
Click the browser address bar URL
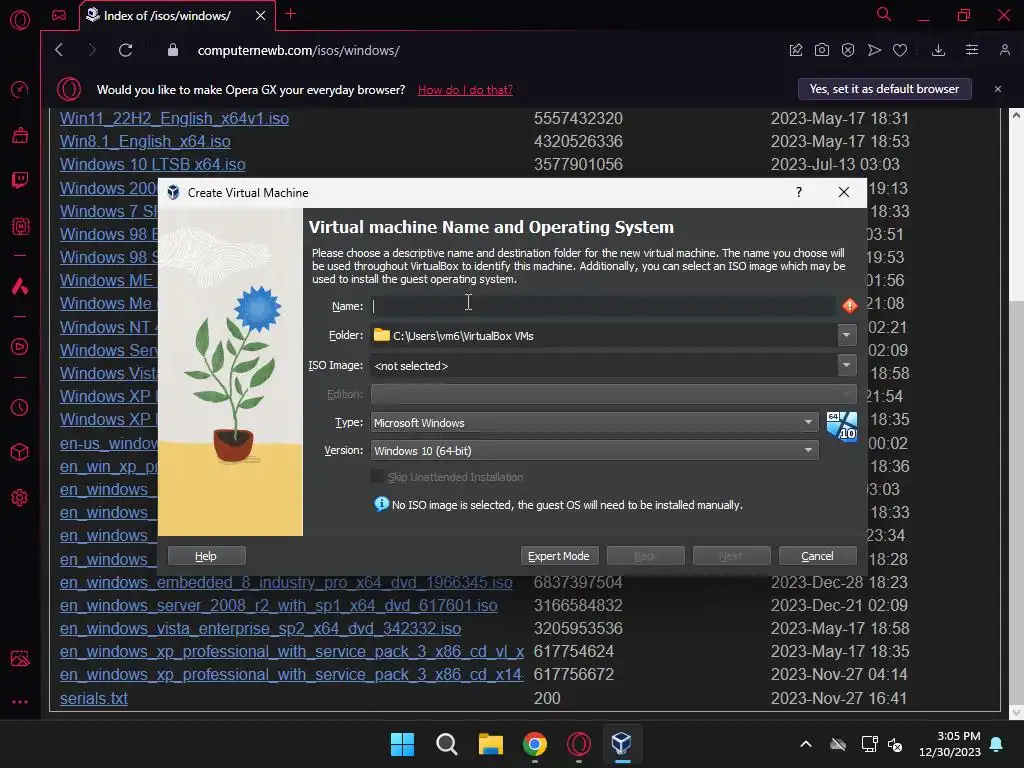point(298,50)
